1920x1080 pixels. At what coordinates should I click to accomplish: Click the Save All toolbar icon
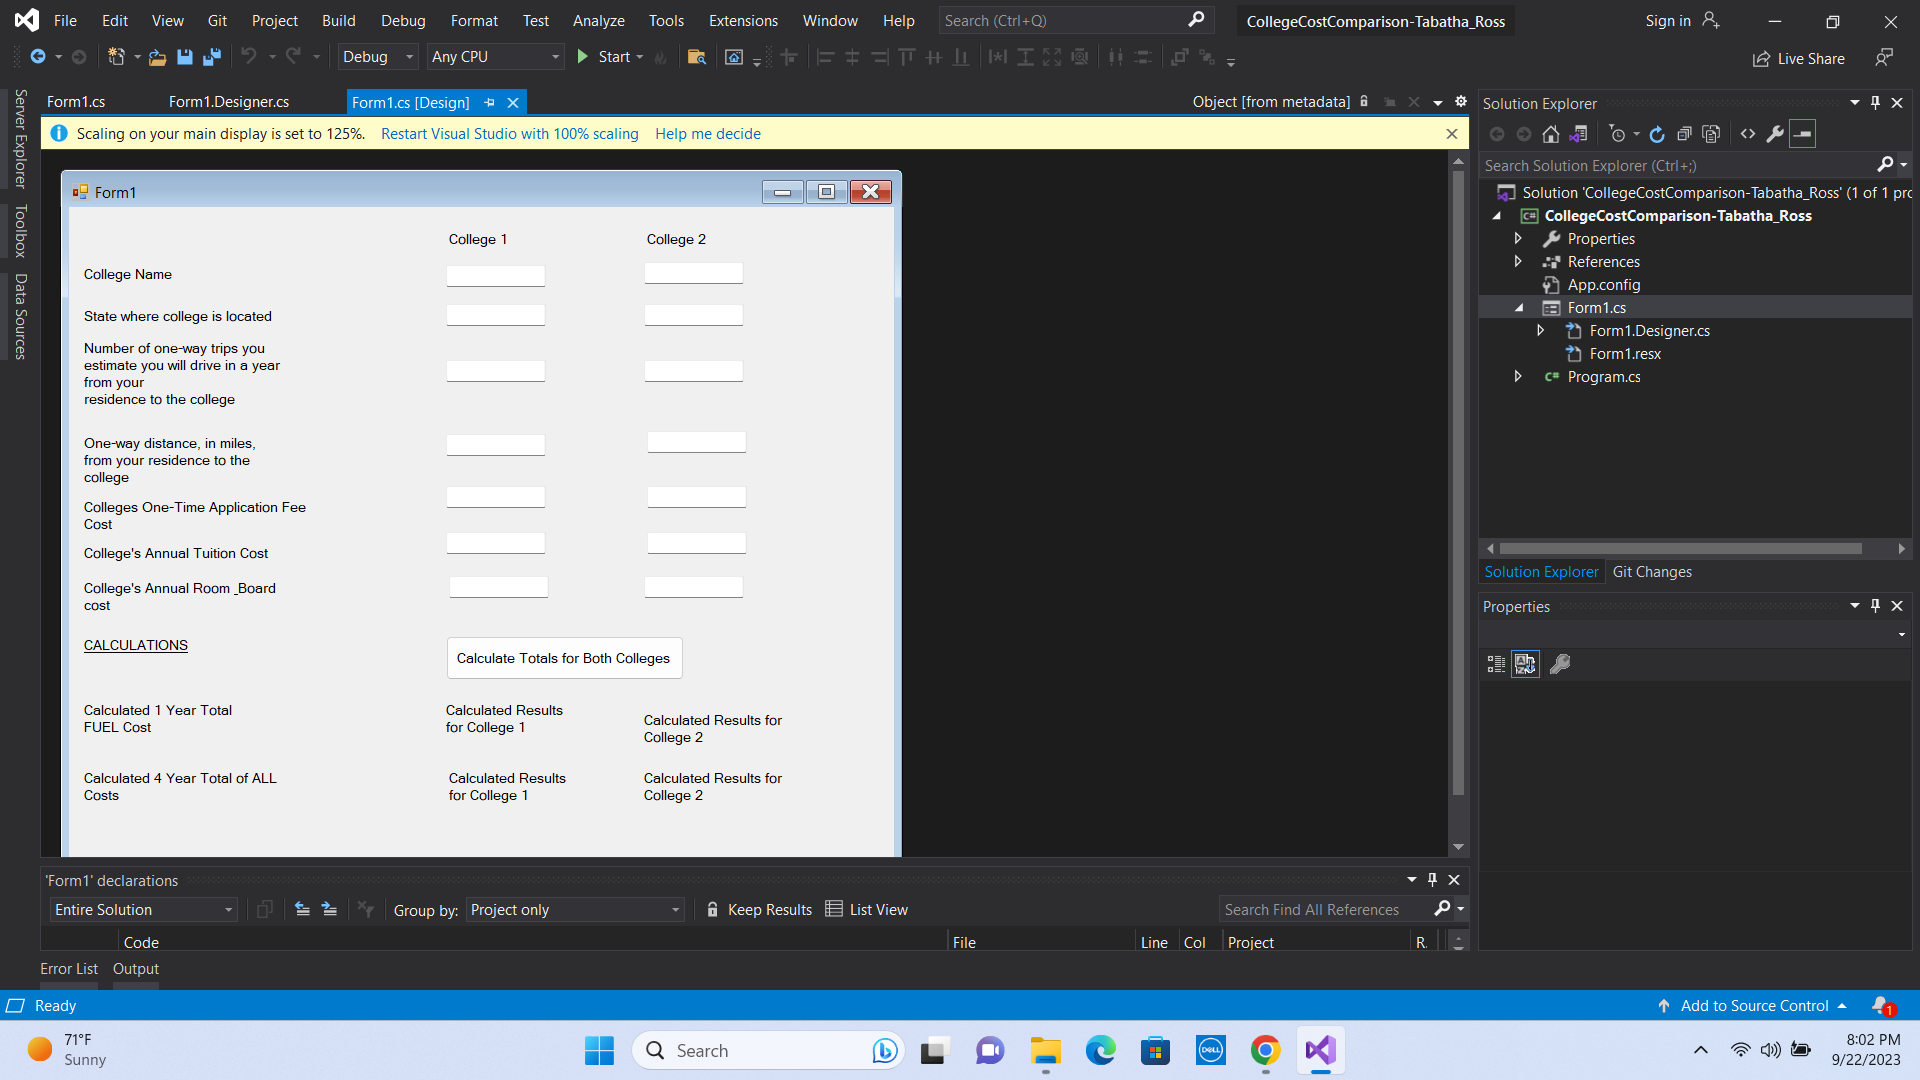coord(211,57)
